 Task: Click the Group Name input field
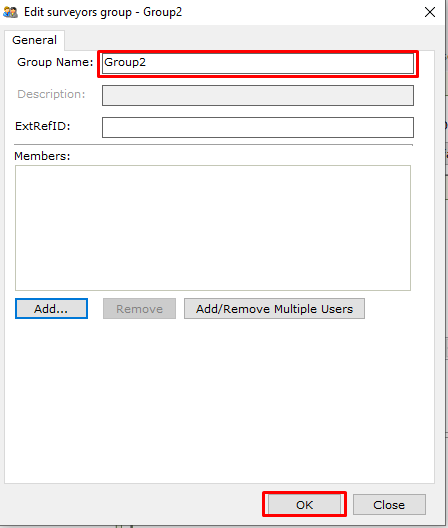[258, 64]
